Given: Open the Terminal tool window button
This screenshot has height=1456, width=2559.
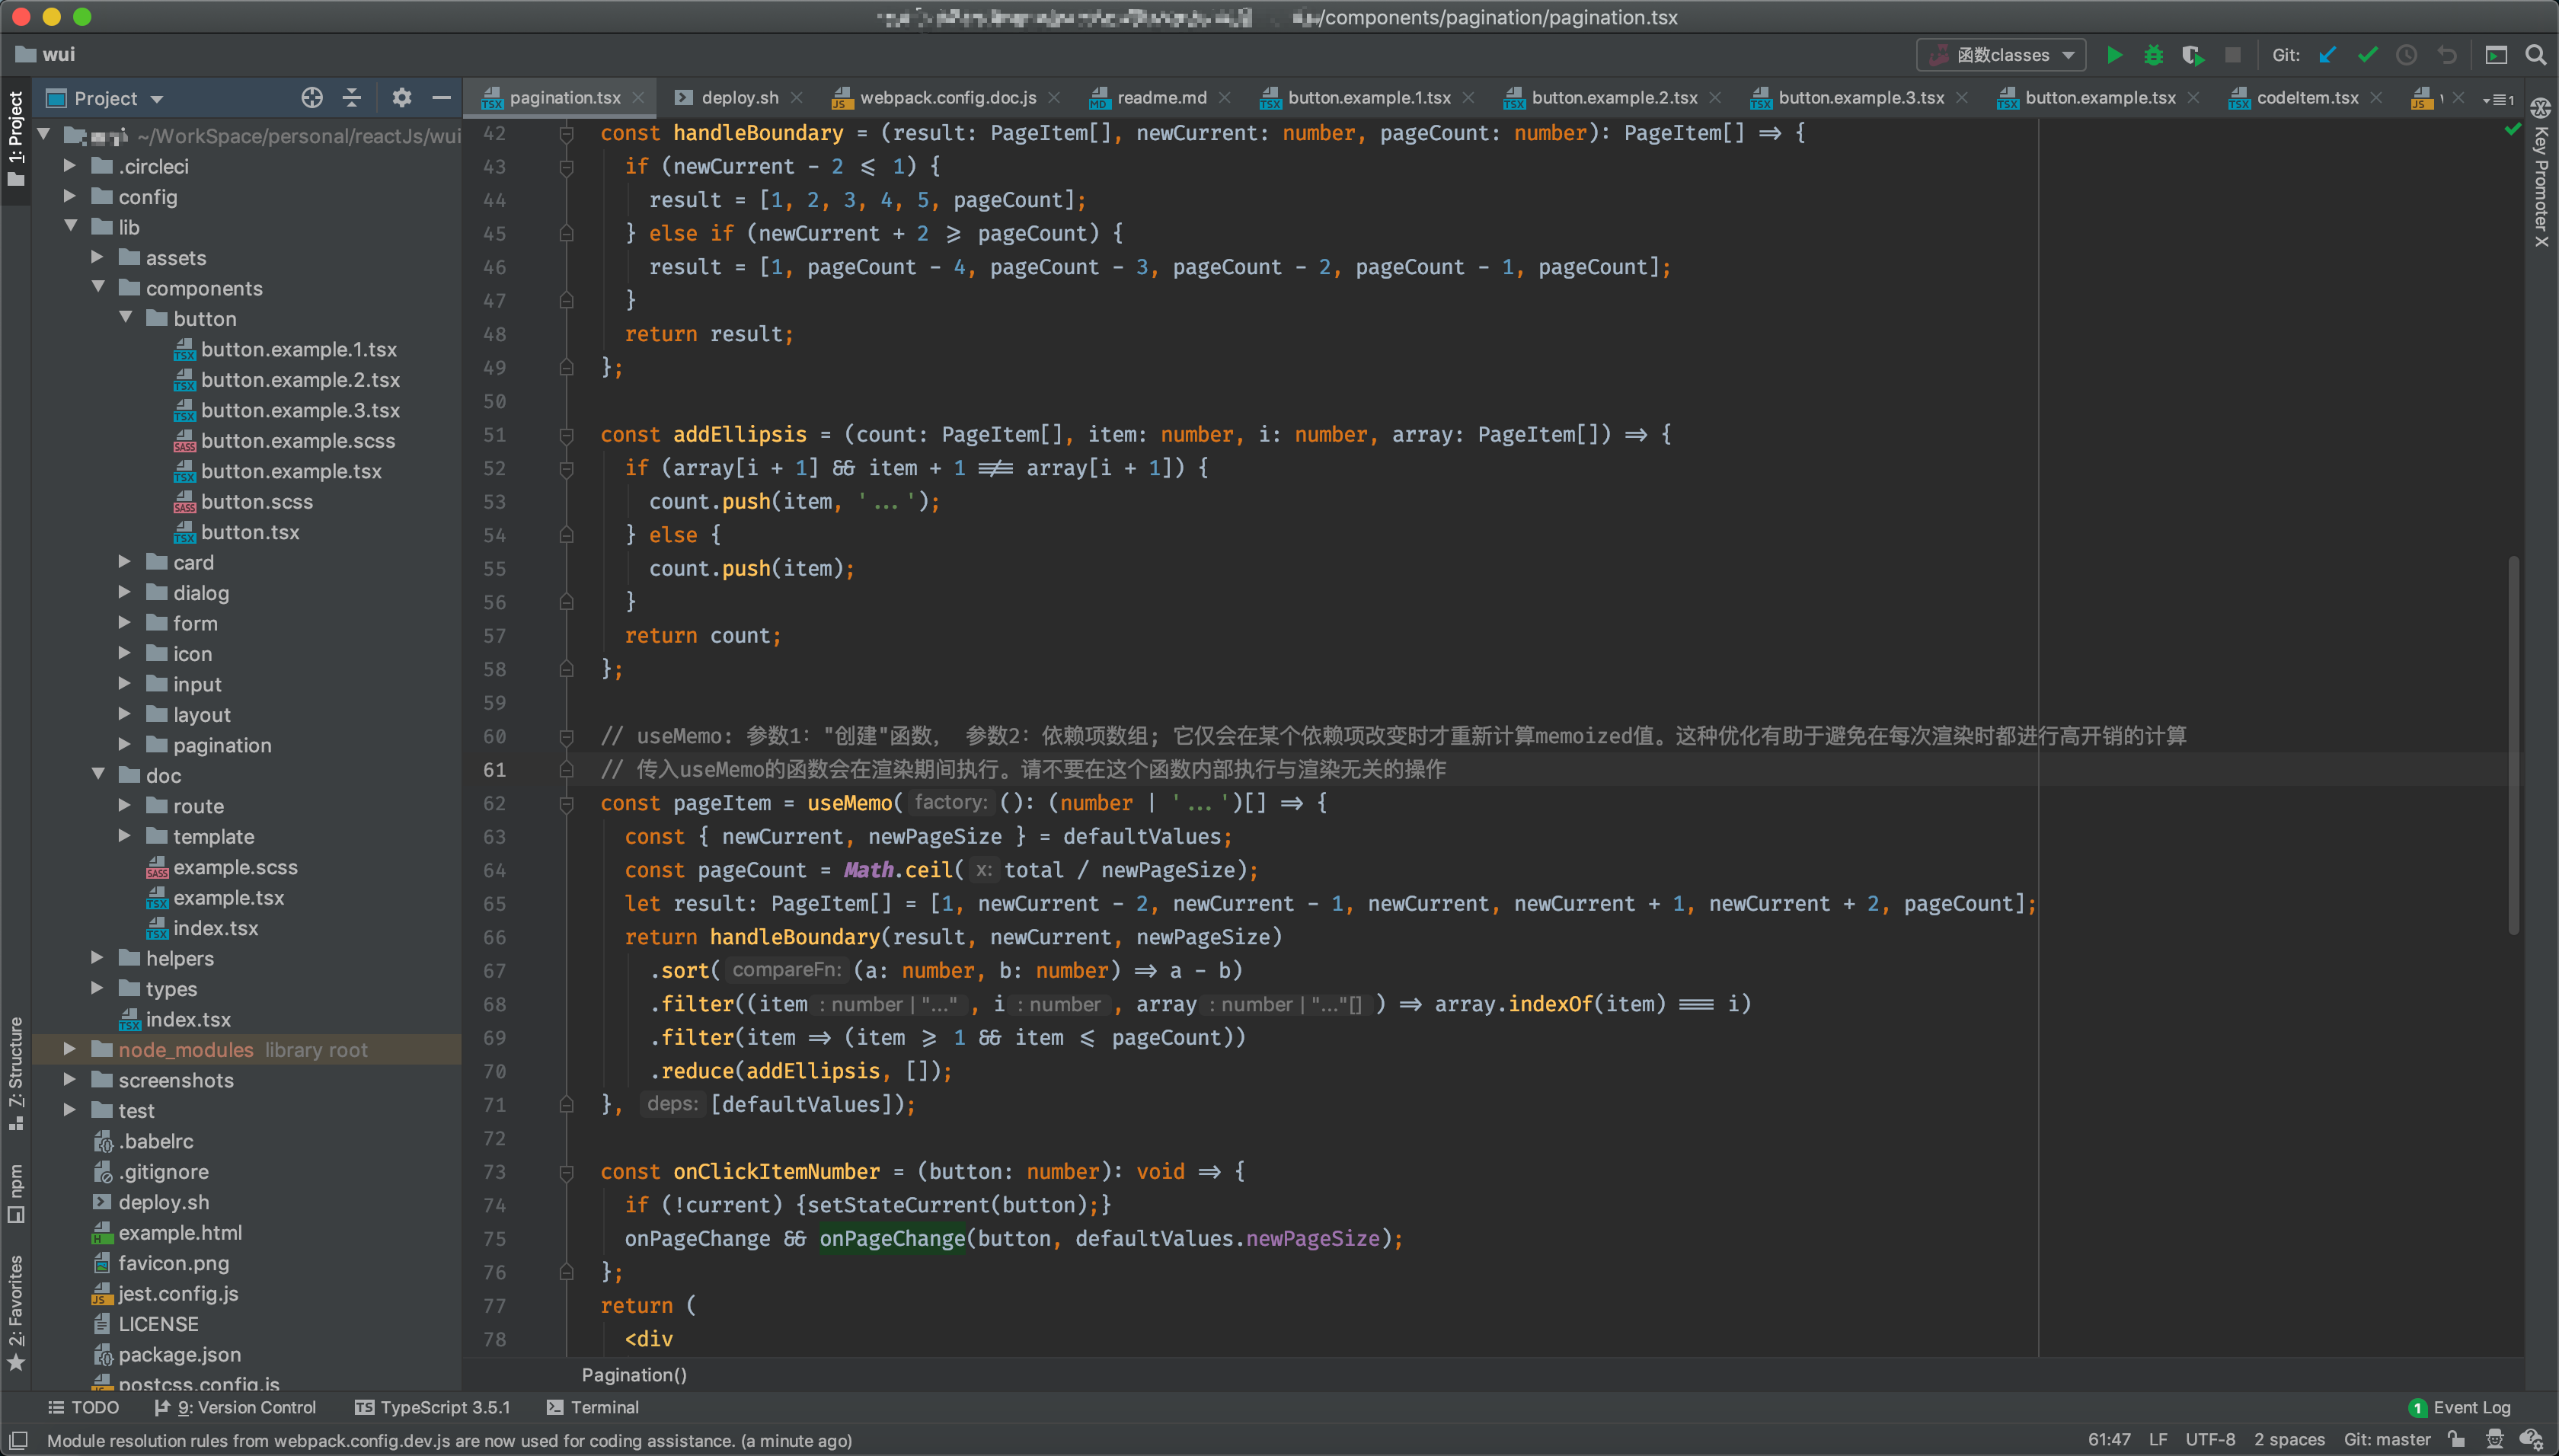Looking at the screenshot, I should point(593,1407).
